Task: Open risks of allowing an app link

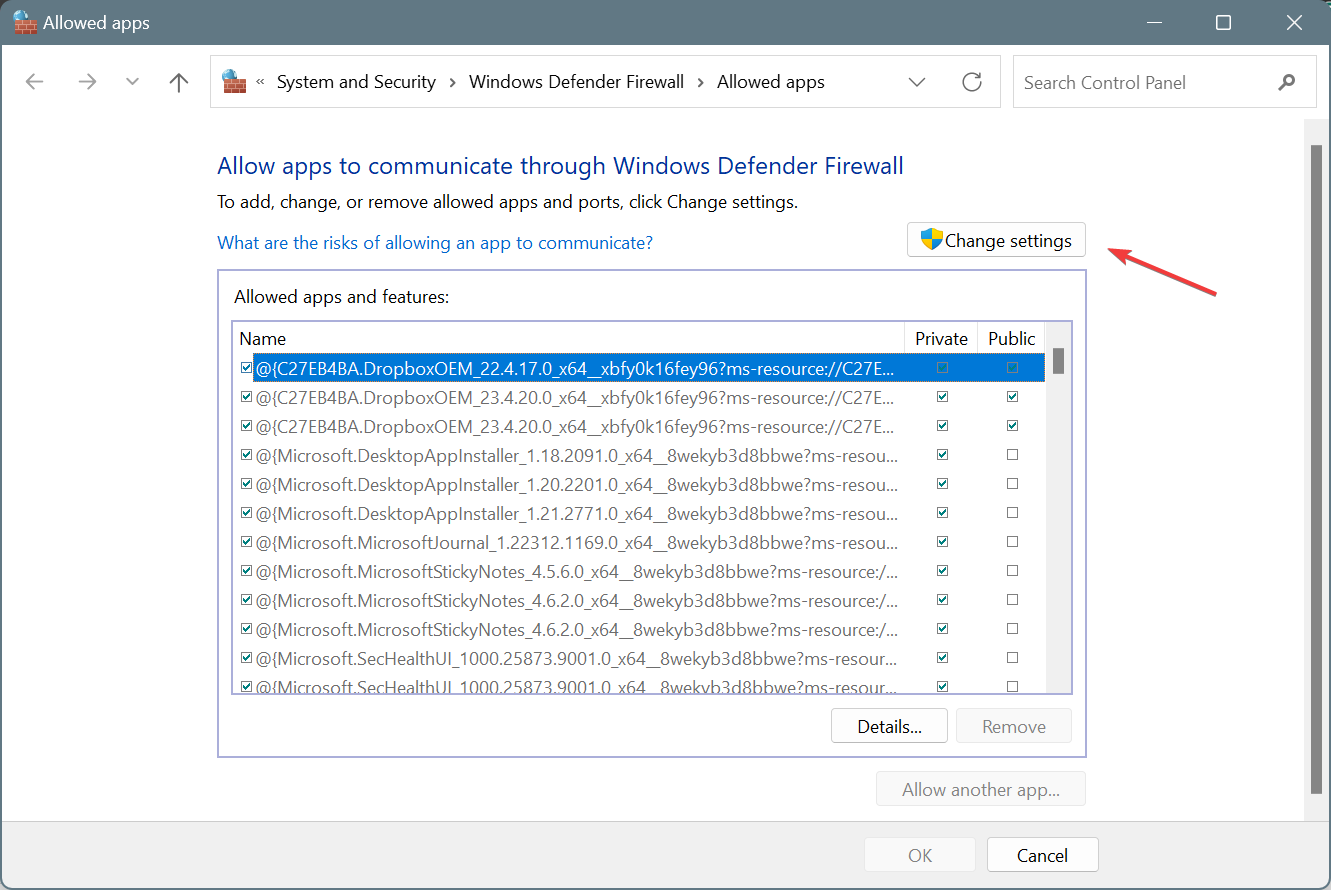Action: tap(435, 242)
